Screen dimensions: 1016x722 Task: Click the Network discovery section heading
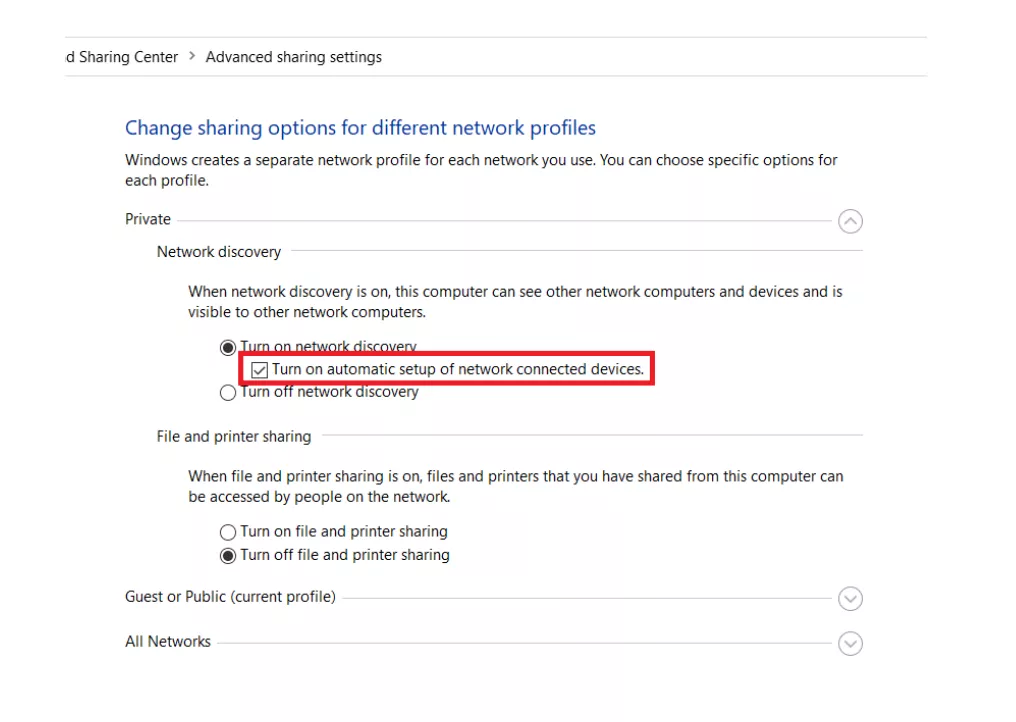click(x=219, y=251)
